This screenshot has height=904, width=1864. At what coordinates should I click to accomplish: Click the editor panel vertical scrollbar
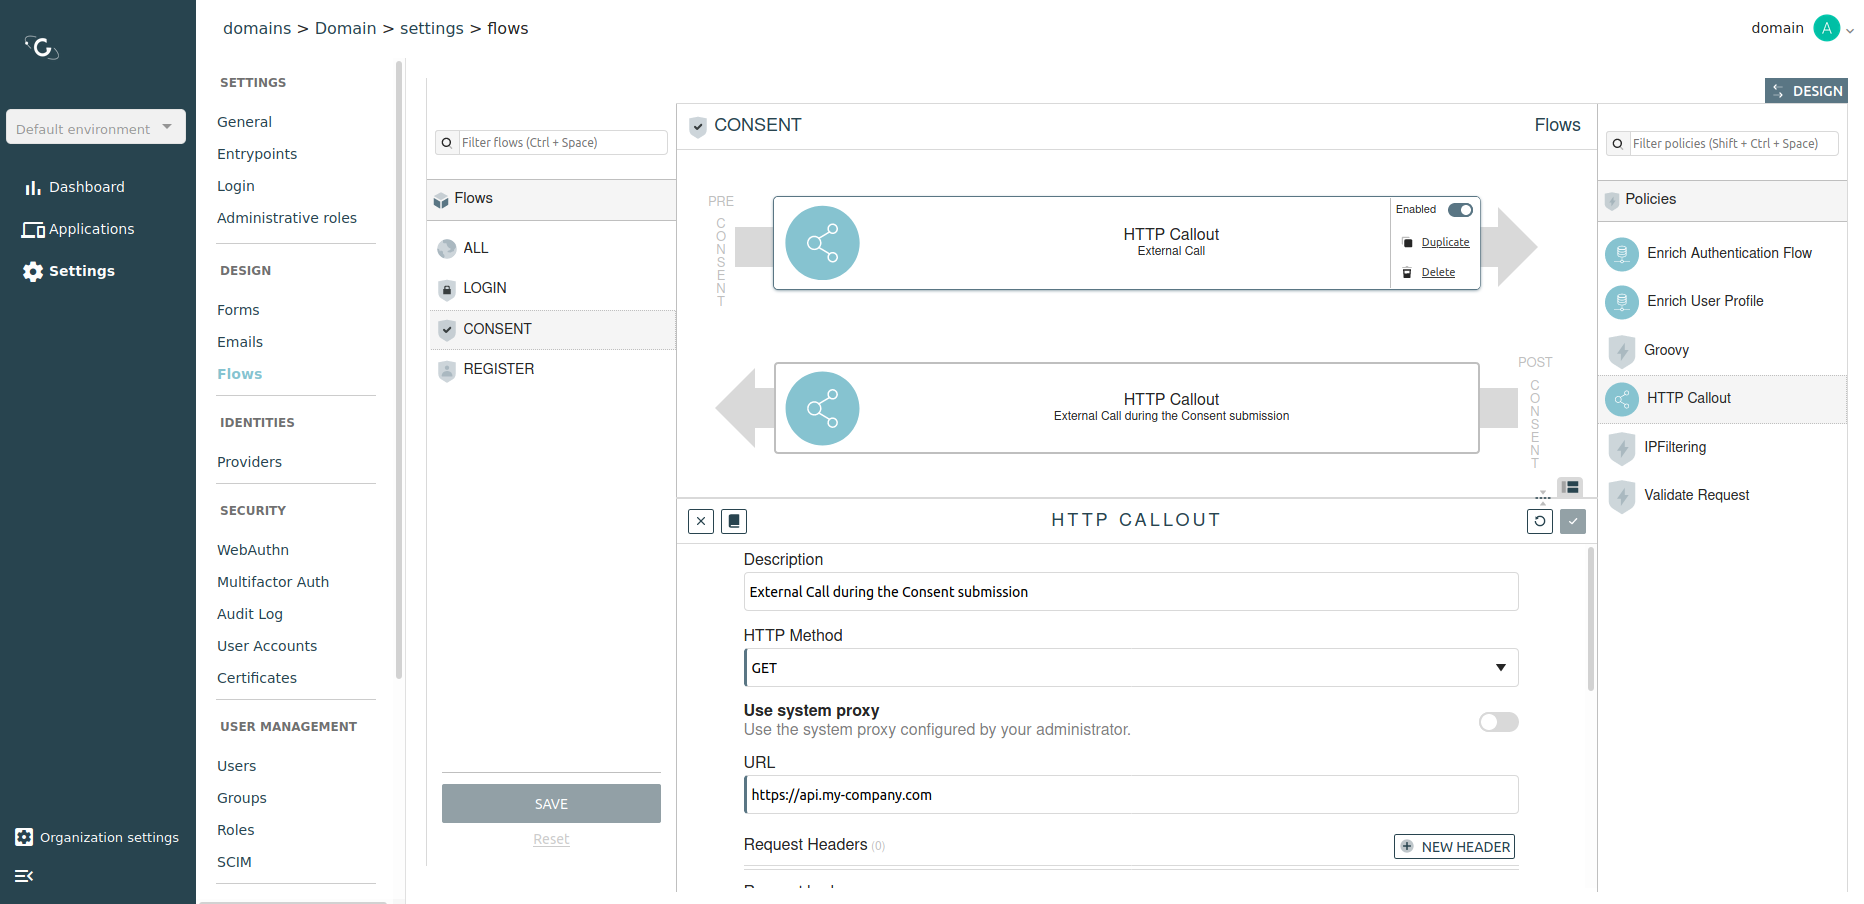pos(1590,620)
